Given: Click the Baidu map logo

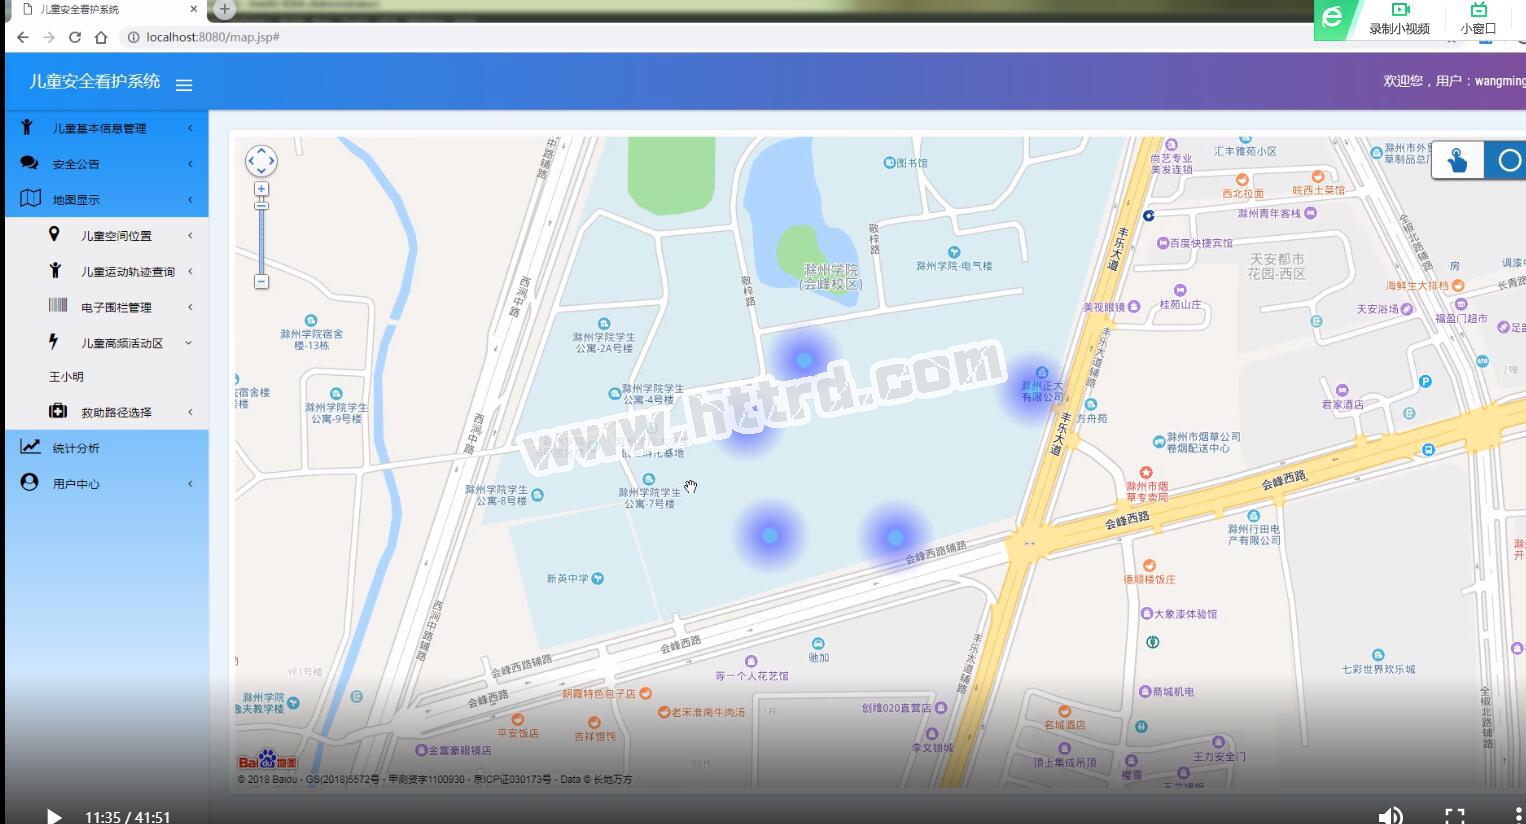Looking at the screenshot, I should 267,760.
